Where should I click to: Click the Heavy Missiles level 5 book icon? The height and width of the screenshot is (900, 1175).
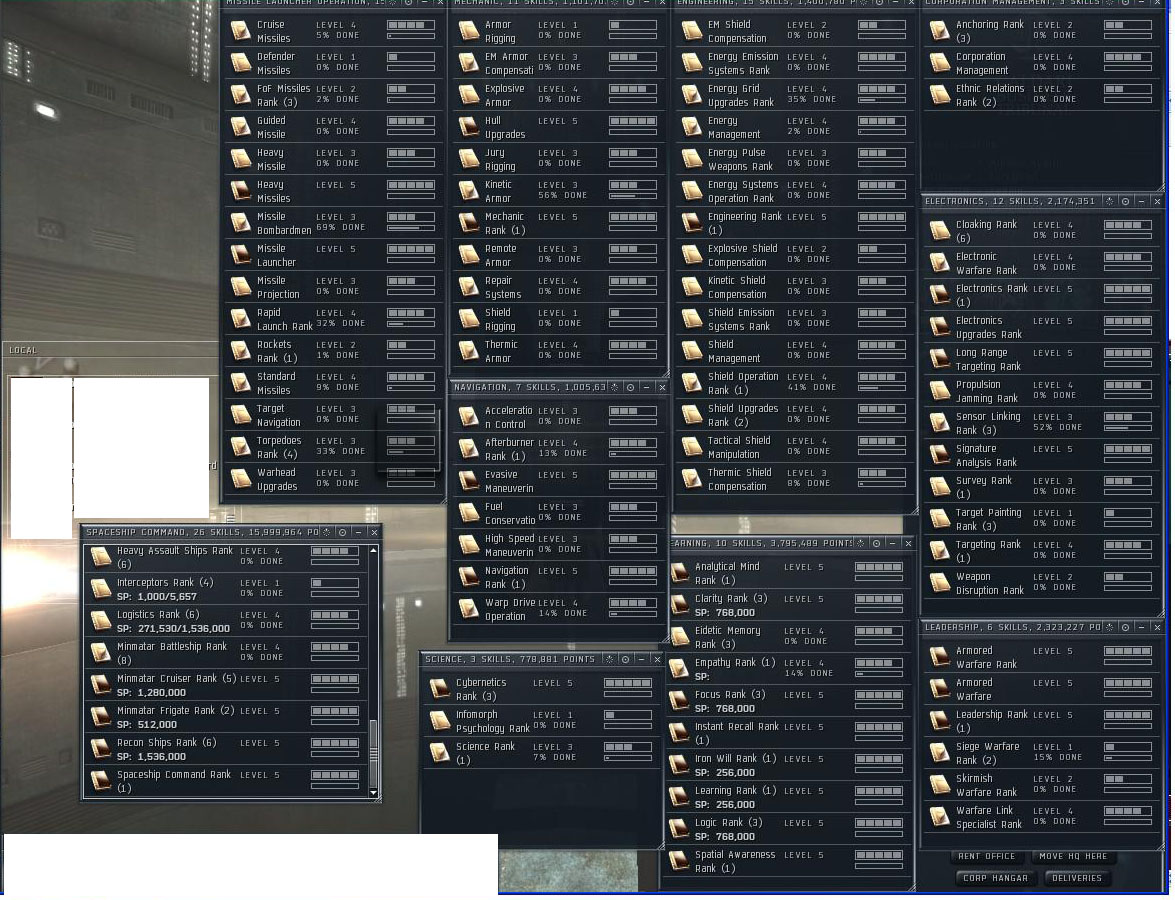[241, 191]
